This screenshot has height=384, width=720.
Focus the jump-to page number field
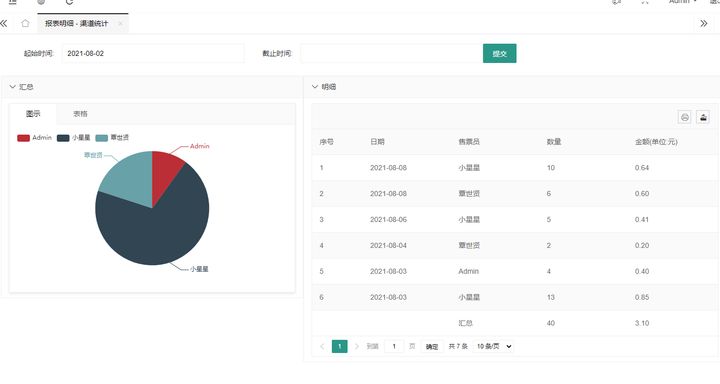pyautogui.click(x=394, y=346)
